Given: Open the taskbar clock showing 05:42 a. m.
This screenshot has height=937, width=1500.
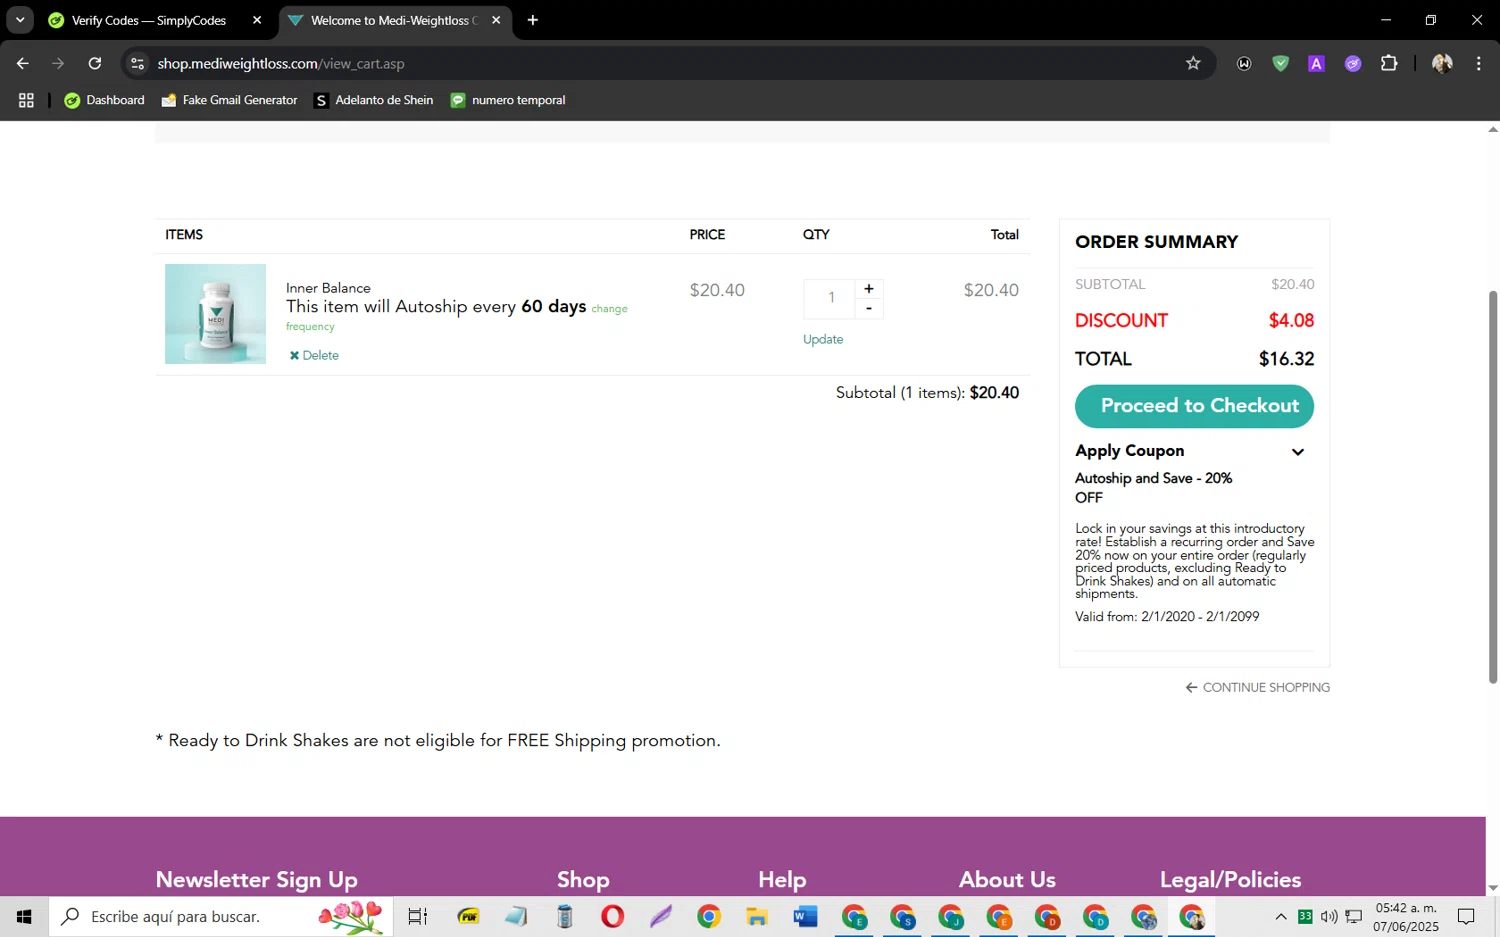Looking at the screenshot, I should click(1406, 917).
